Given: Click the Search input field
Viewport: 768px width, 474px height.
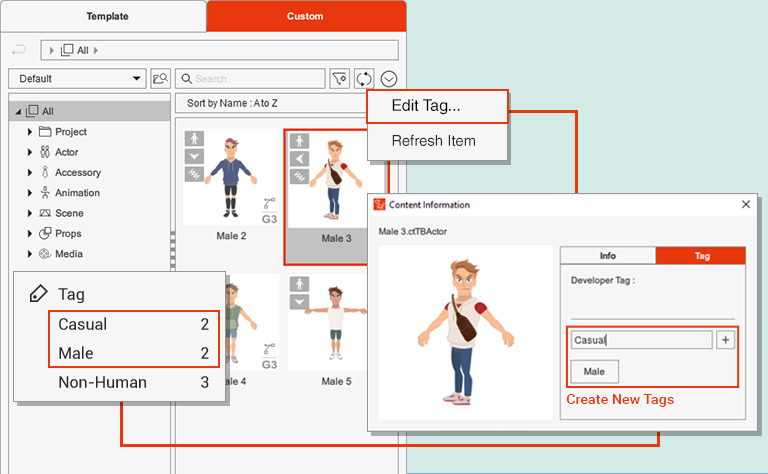Looking at the screenshot, I should (x=250, y=79).
